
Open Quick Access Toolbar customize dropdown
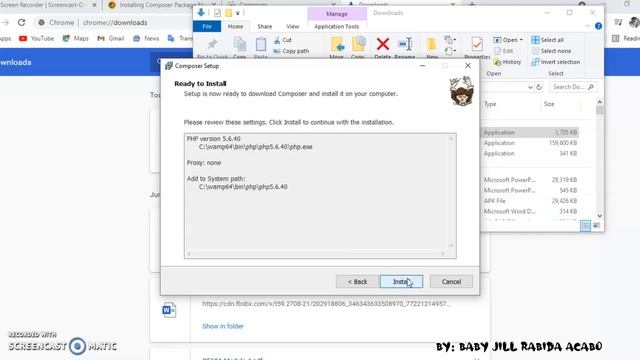238,13
